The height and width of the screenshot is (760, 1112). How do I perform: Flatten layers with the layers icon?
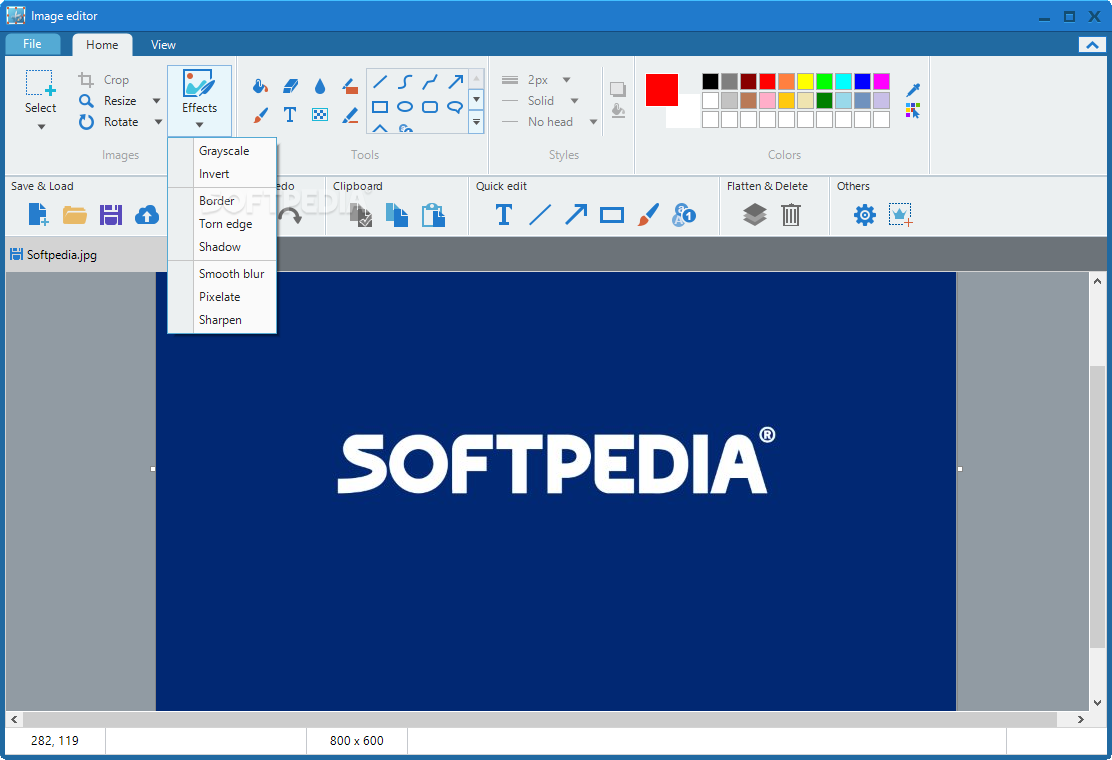(755, 214)
